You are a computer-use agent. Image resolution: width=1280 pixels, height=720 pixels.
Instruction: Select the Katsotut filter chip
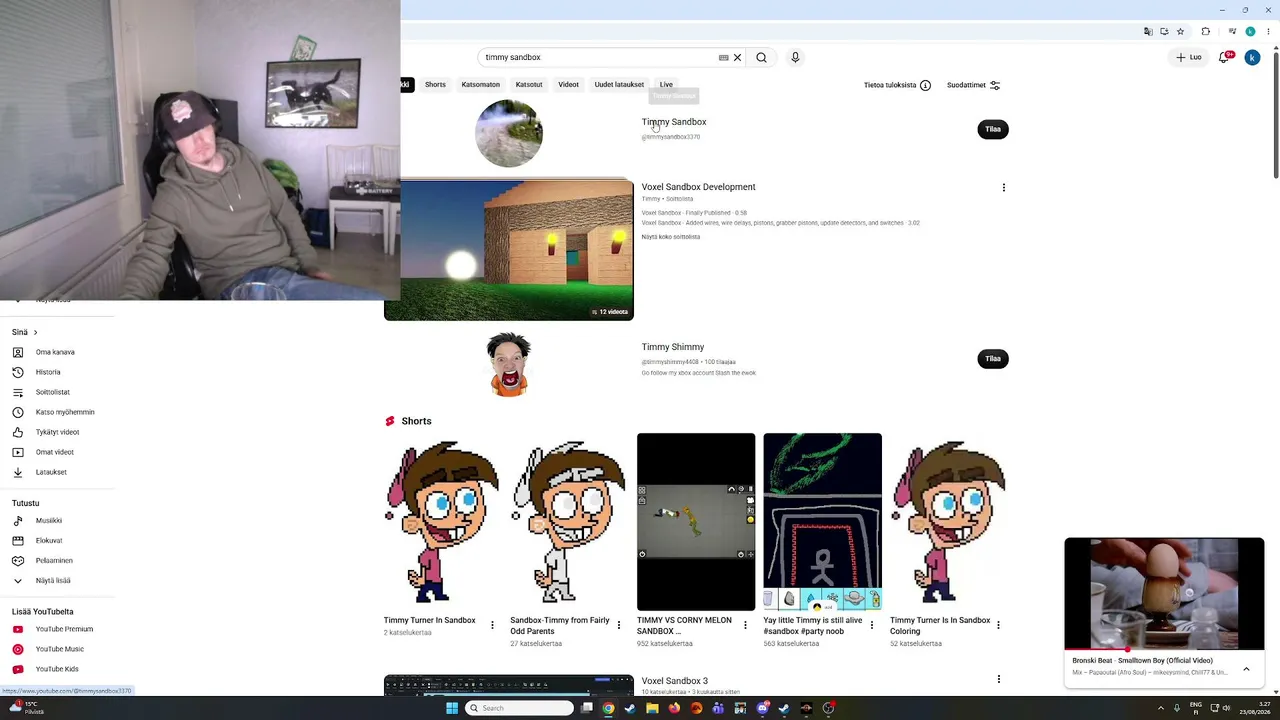(x=529, y=84)
